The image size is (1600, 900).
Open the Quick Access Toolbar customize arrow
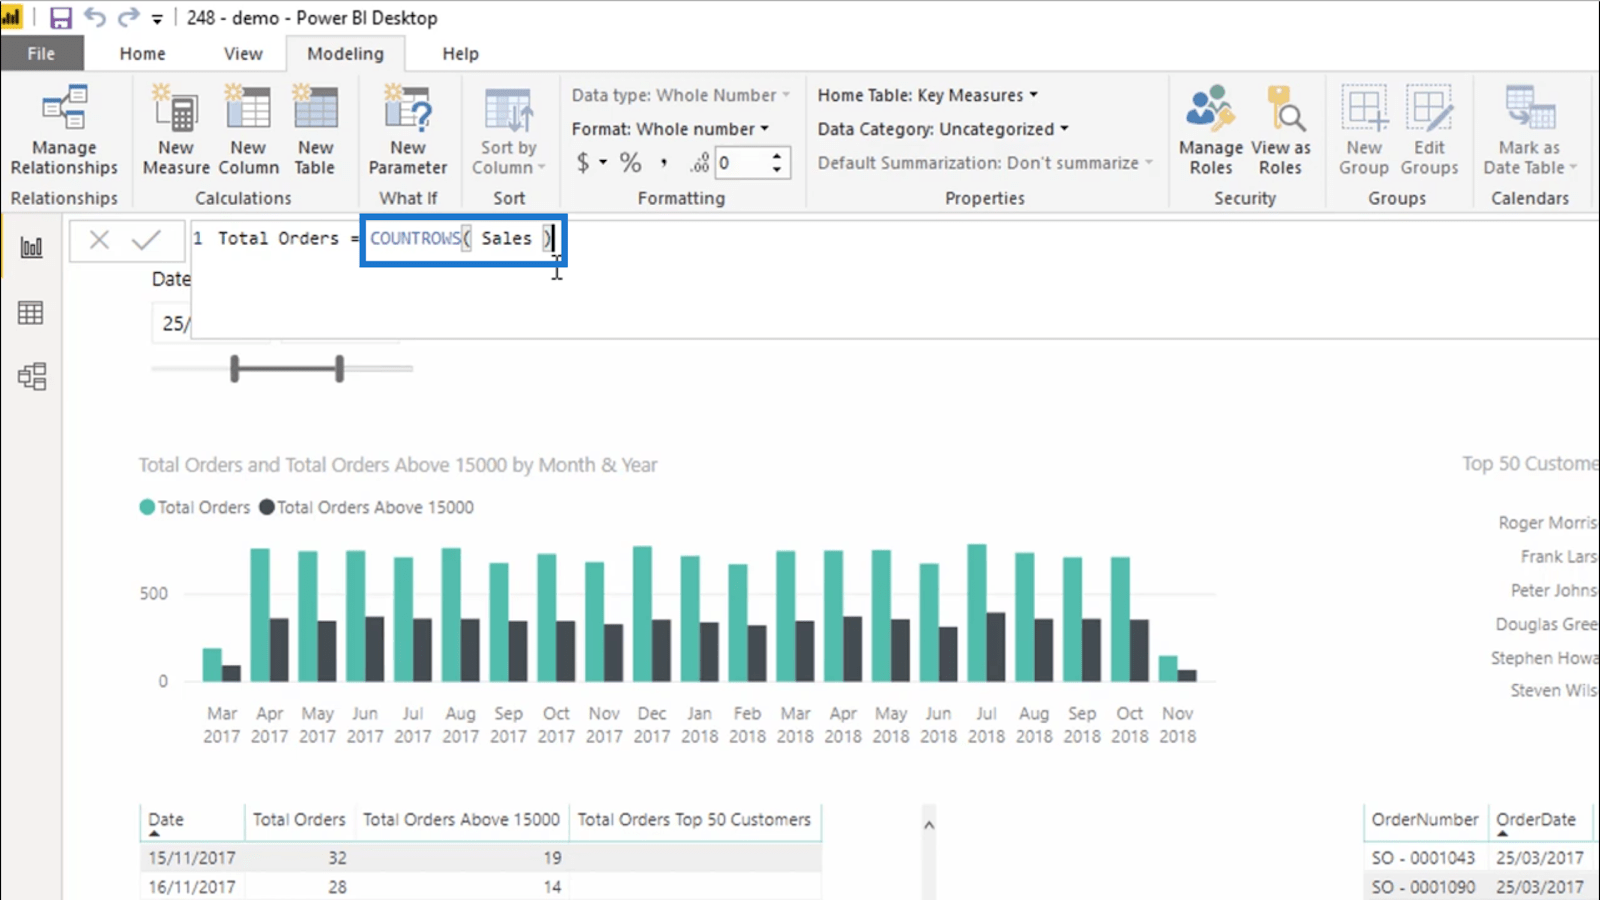coord(157,19)
